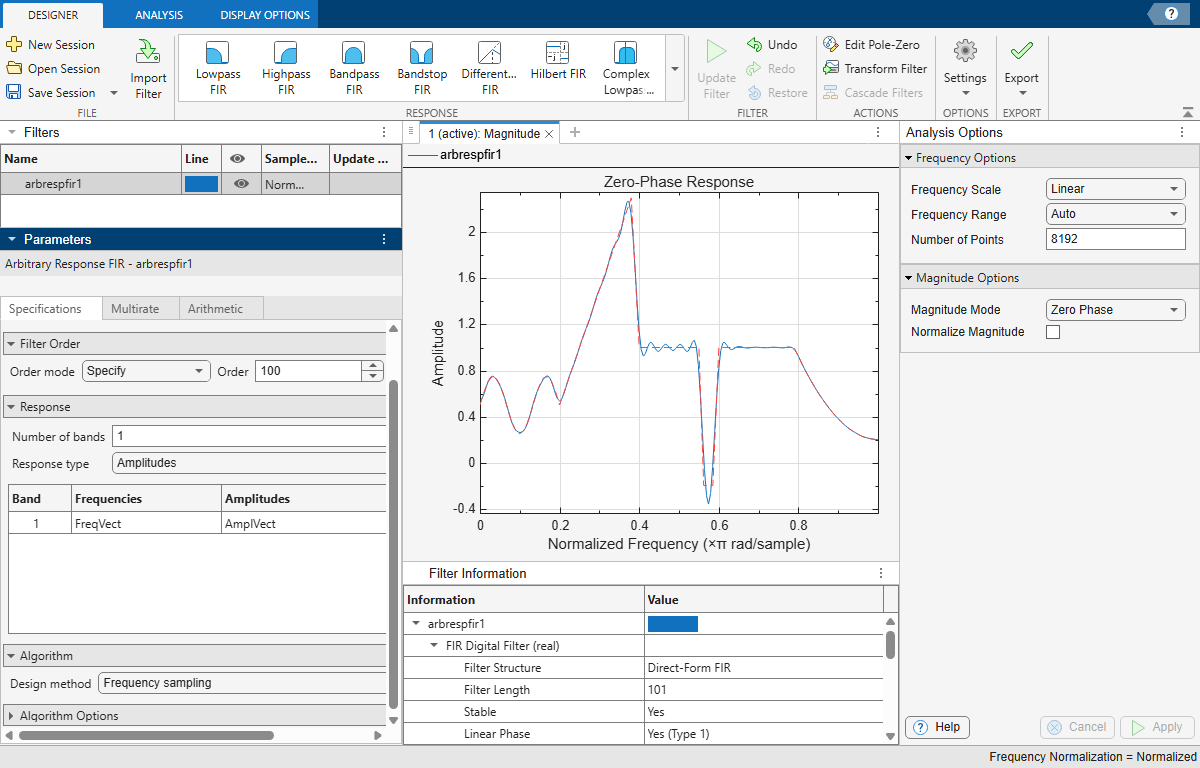Open Session from file
Viewport: 1200px width, 768px height.
(x=53, y=69)
